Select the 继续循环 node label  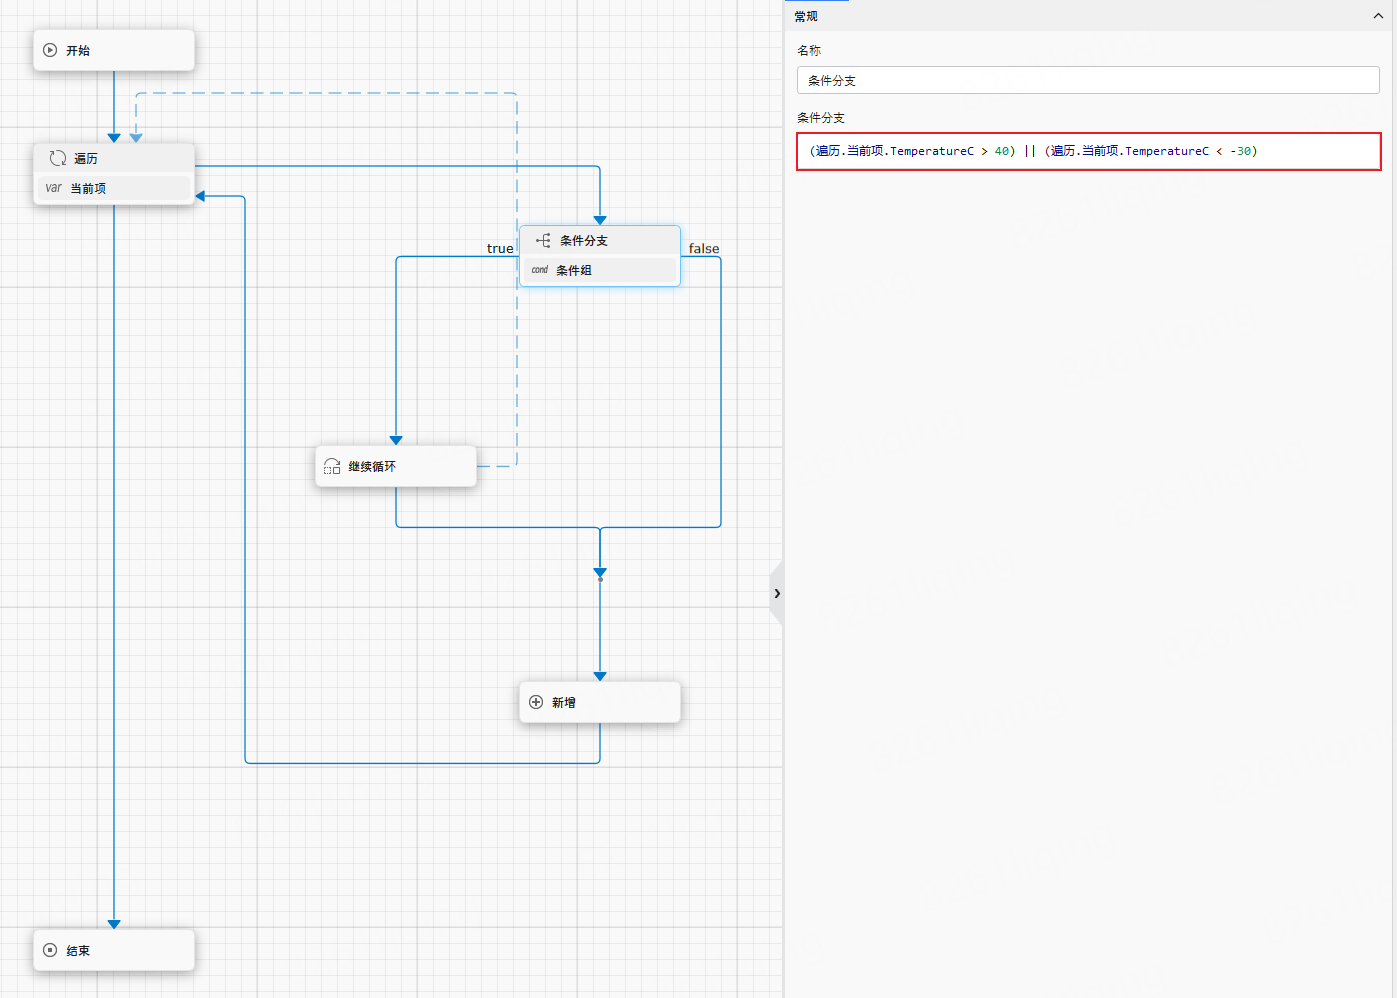372,466
